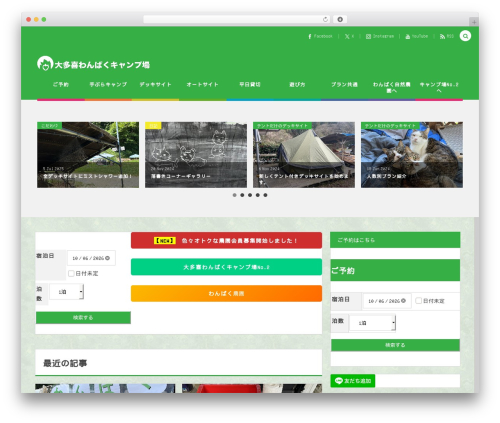Open the tent deck site slider card
The image size is (500, 423).
[x=304, y=155]
